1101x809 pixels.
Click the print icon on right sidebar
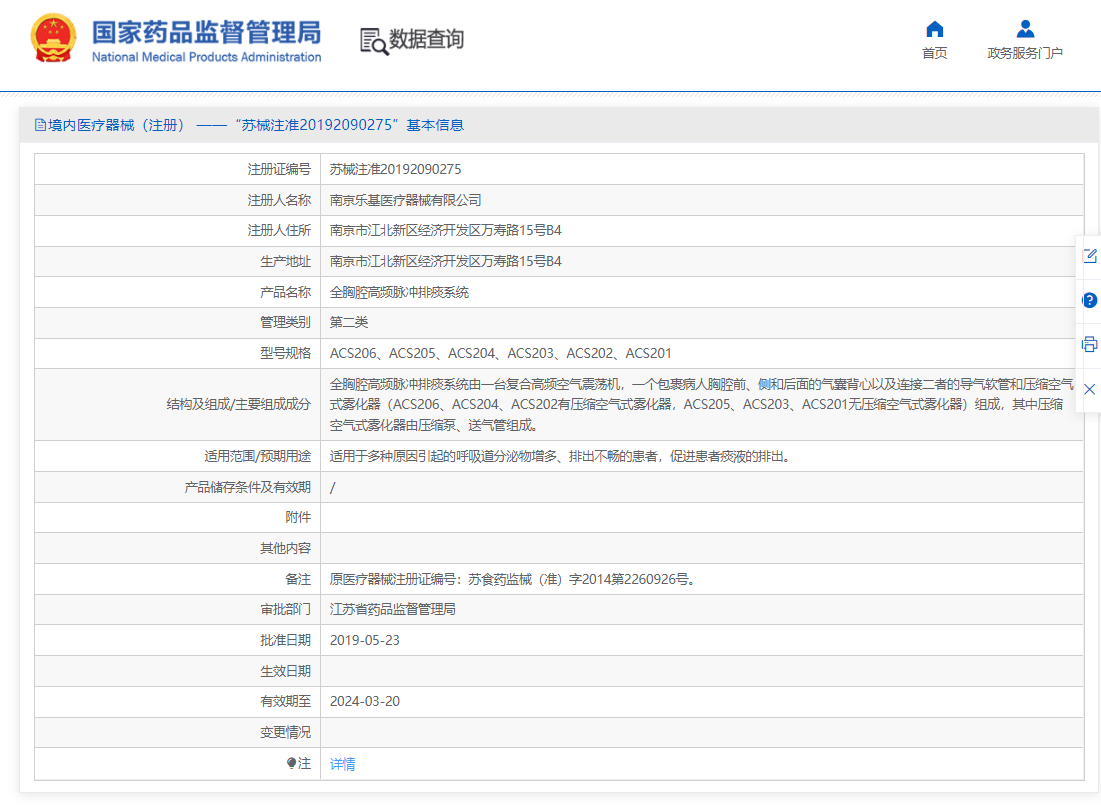1090,344
